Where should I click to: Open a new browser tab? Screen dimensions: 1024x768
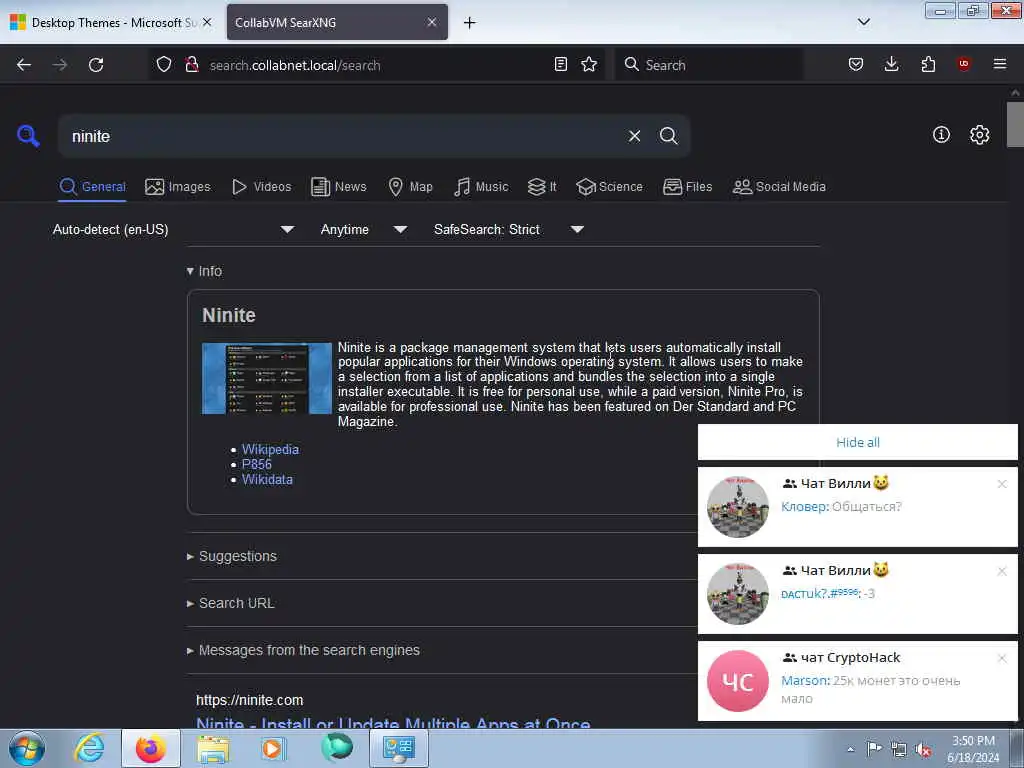point(470,23)
